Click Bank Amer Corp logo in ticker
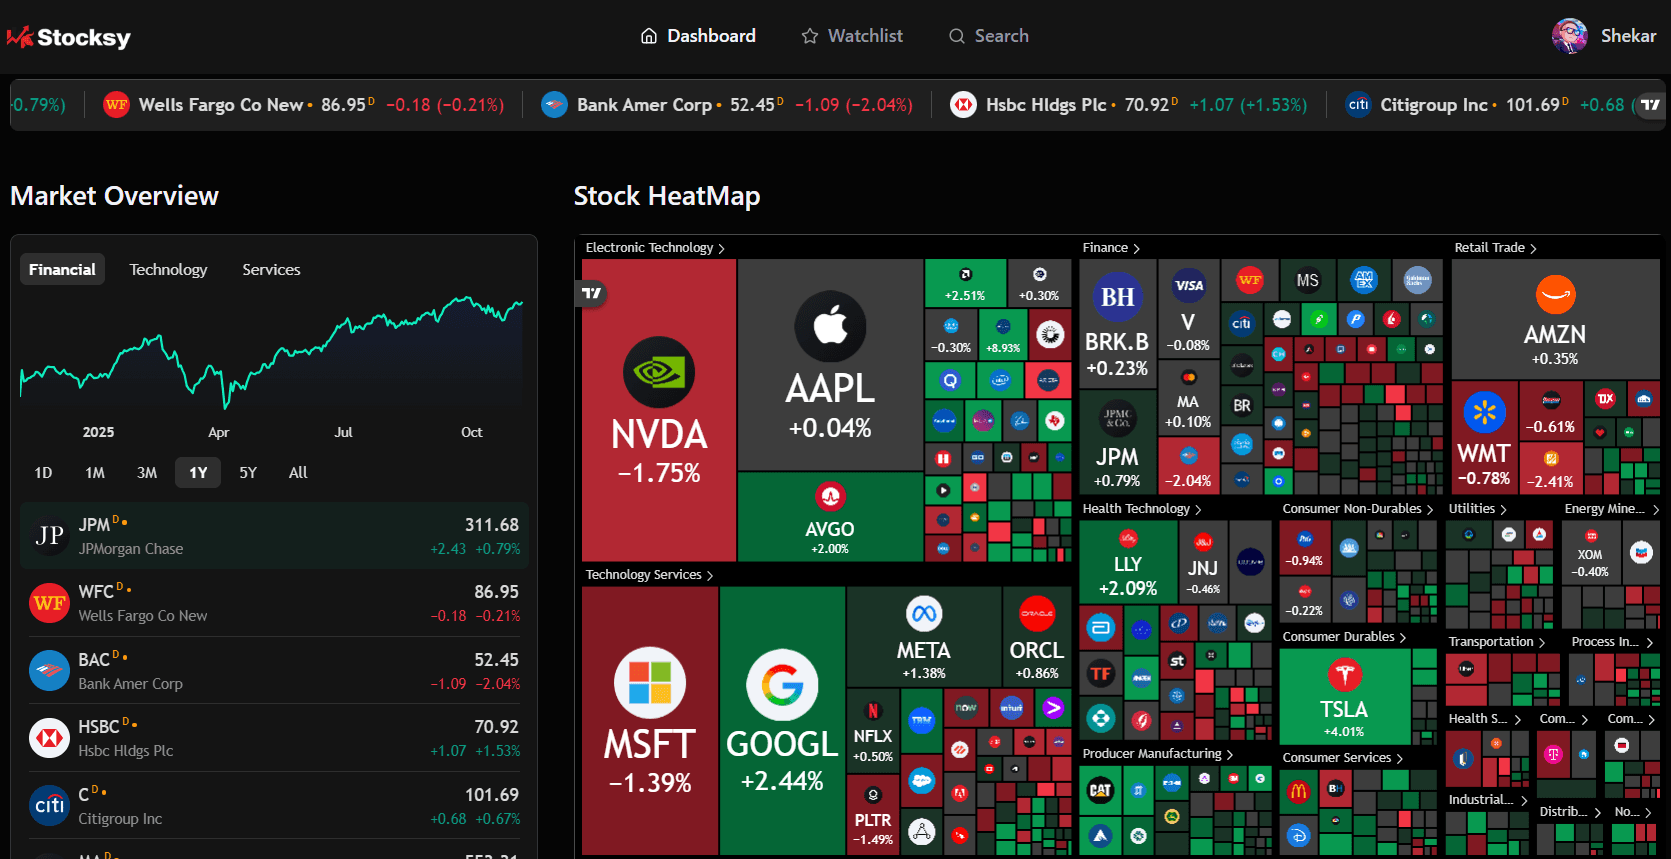The height and width of the screenshot is (859, 1671). pyautogui.click(x=554, y=105)
